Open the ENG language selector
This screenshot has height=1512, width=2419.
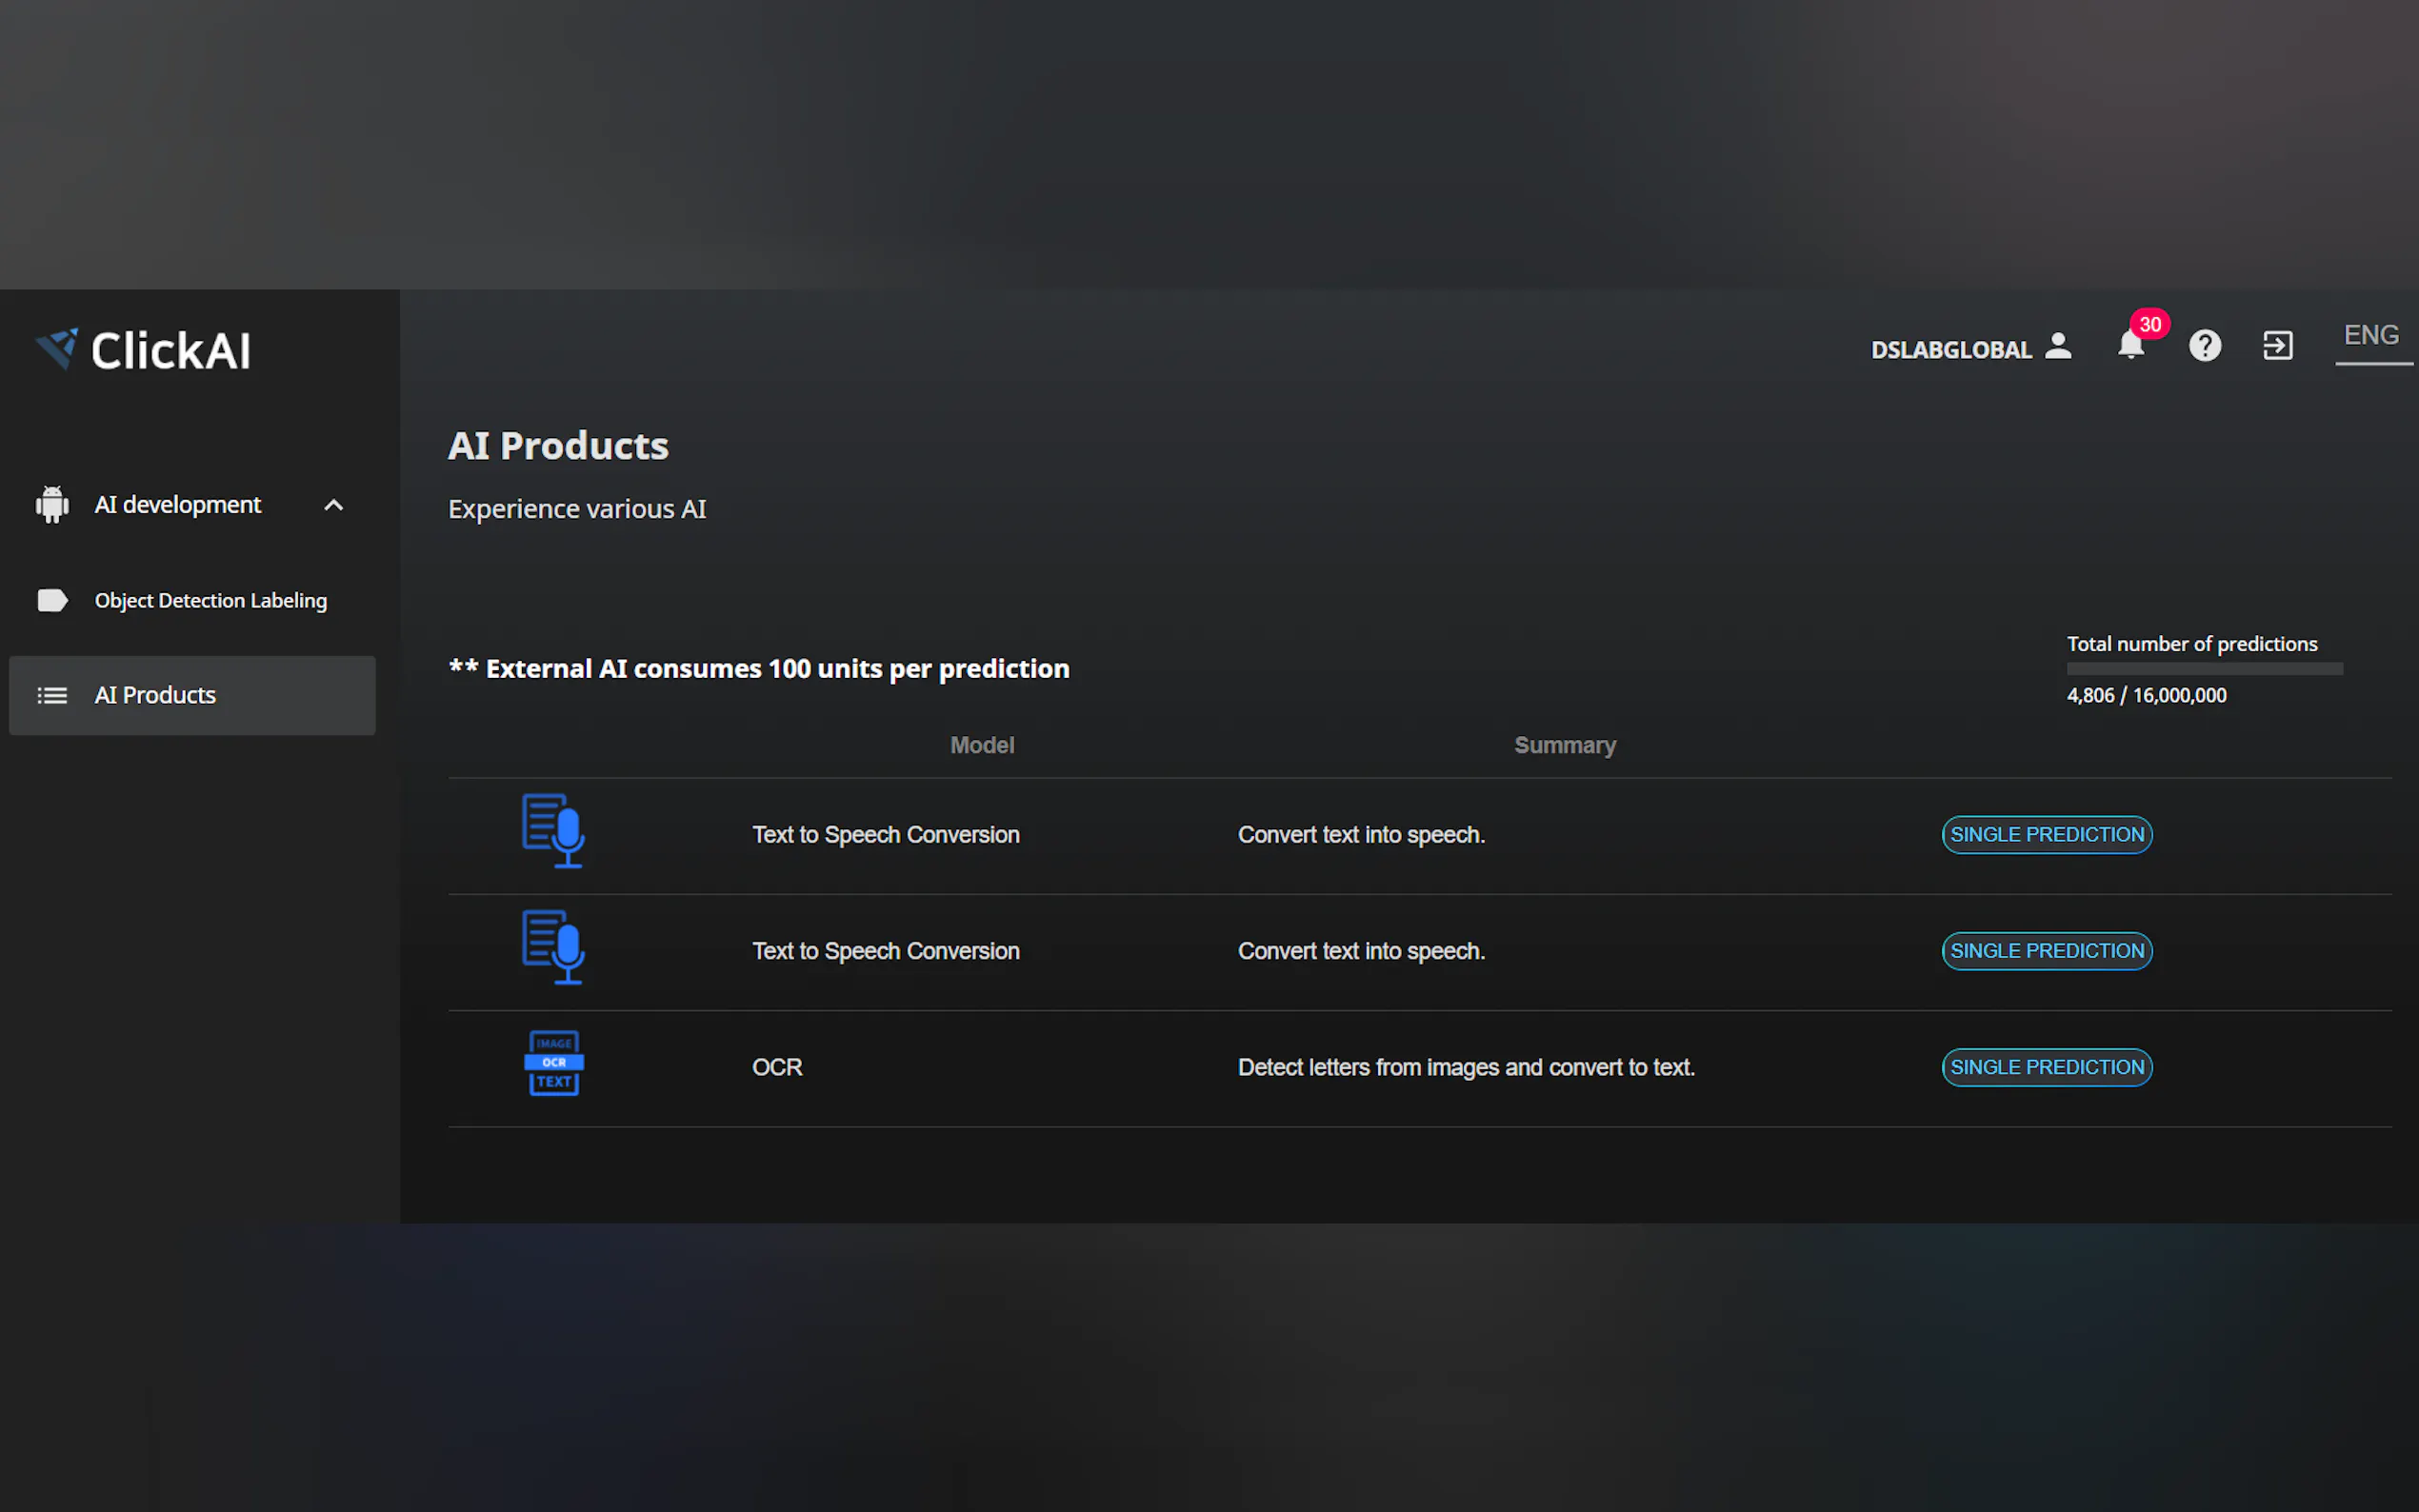pos(2370,336)
